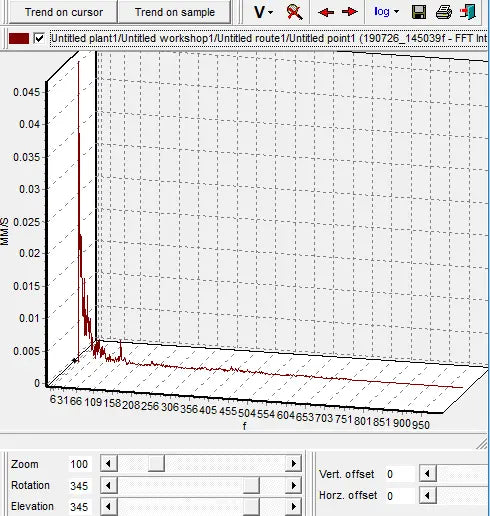Viewport: 490px width, 516px height.
Task: Open the V units dropdown
Action: (263, 12)
